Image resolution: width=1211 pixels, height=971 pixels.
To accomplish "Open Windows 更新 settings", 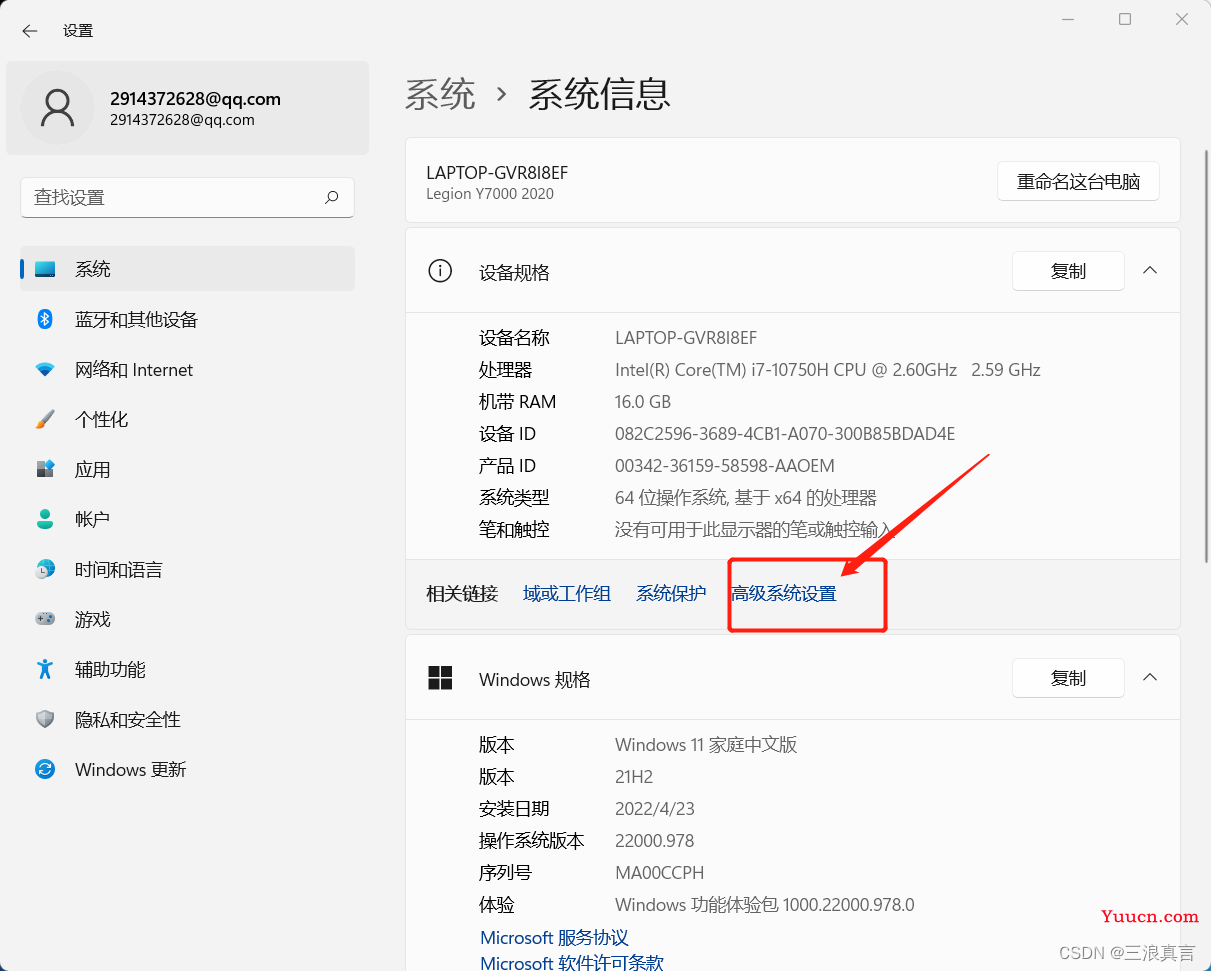I will 188,769.
